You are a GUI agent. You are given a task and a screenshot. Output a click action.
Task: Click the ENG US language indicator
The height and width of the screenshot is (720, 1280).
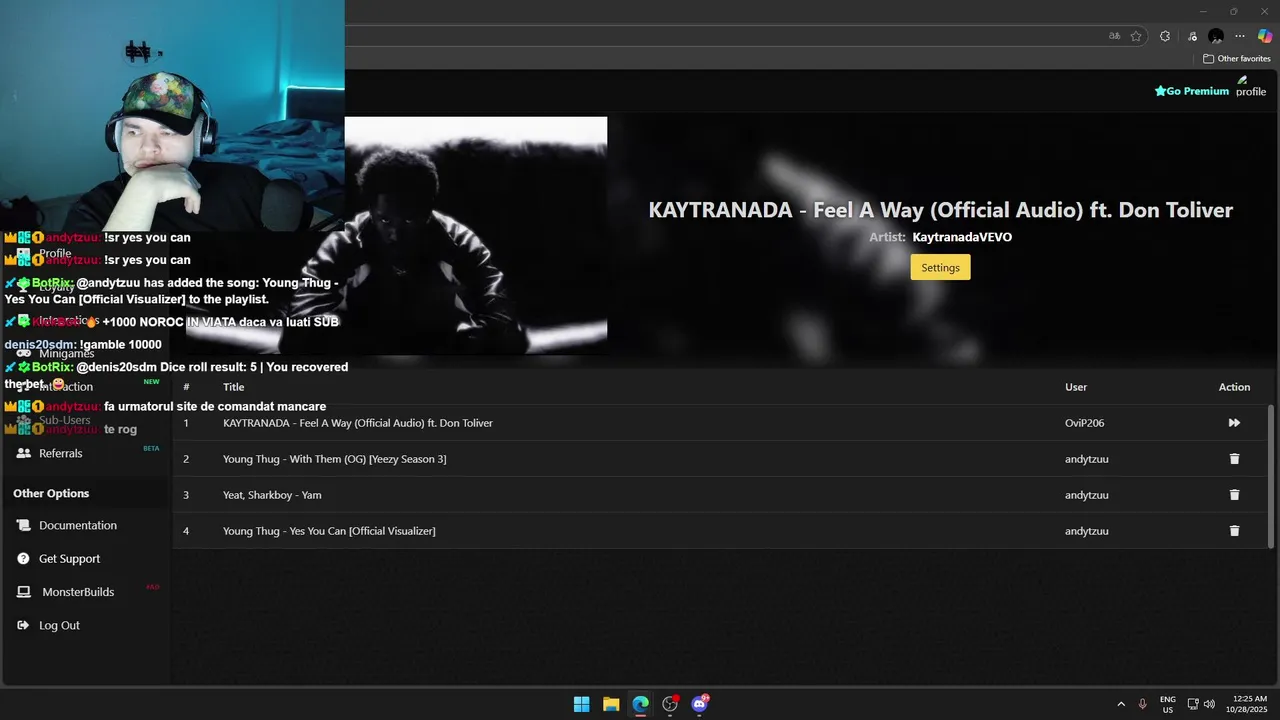(x=1168, y=704)
